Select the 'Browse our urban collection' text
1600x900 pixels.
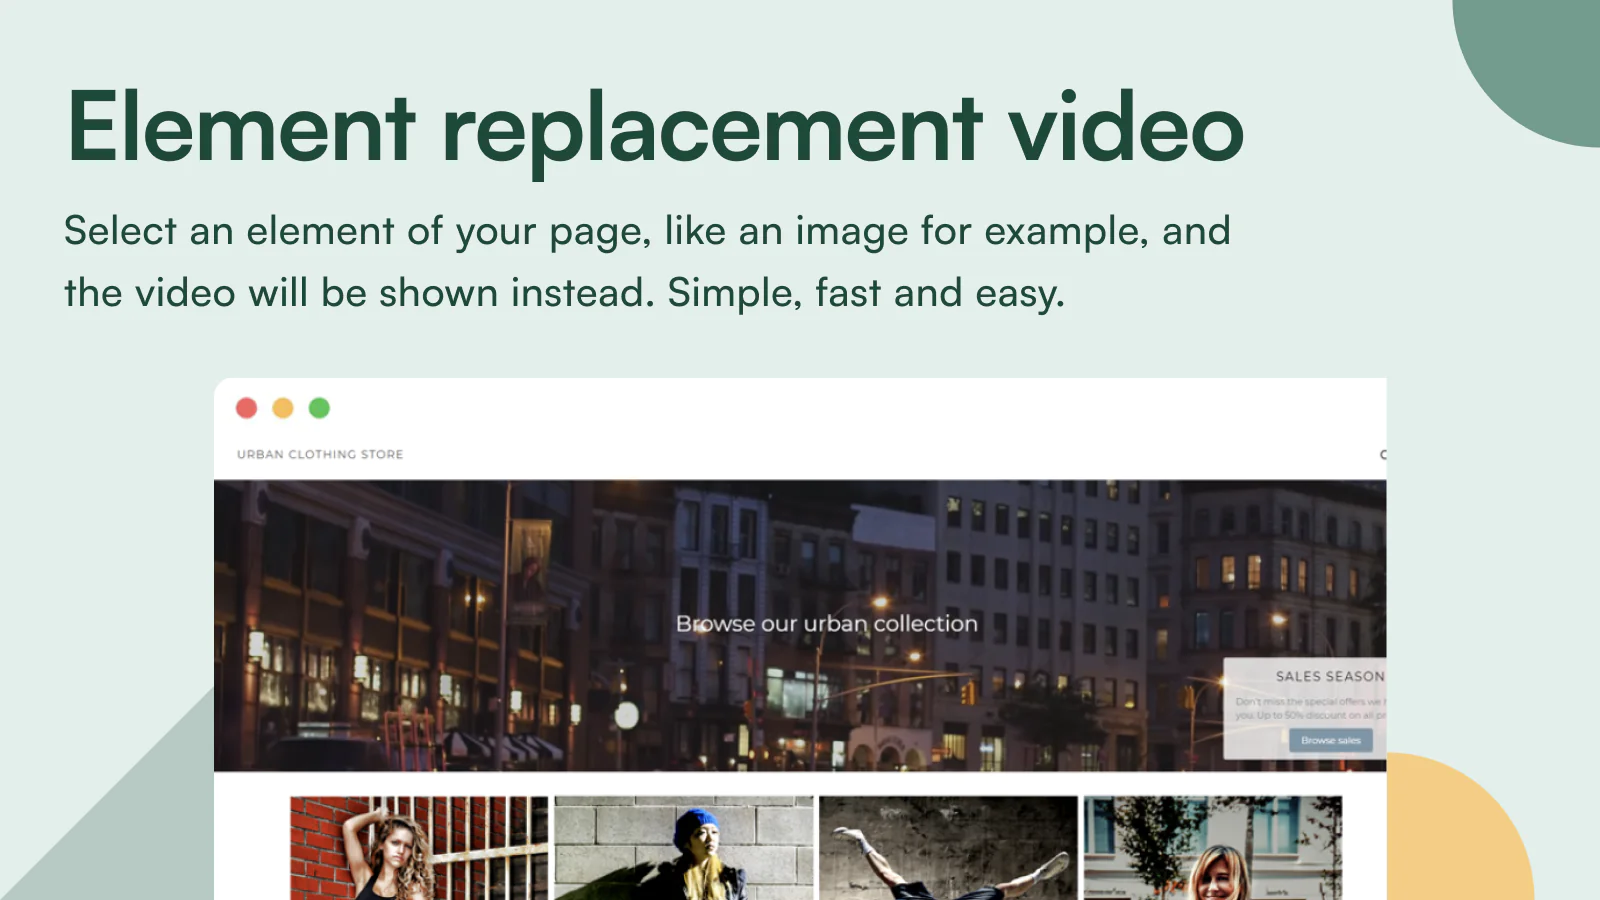click(x=826, y=624)
